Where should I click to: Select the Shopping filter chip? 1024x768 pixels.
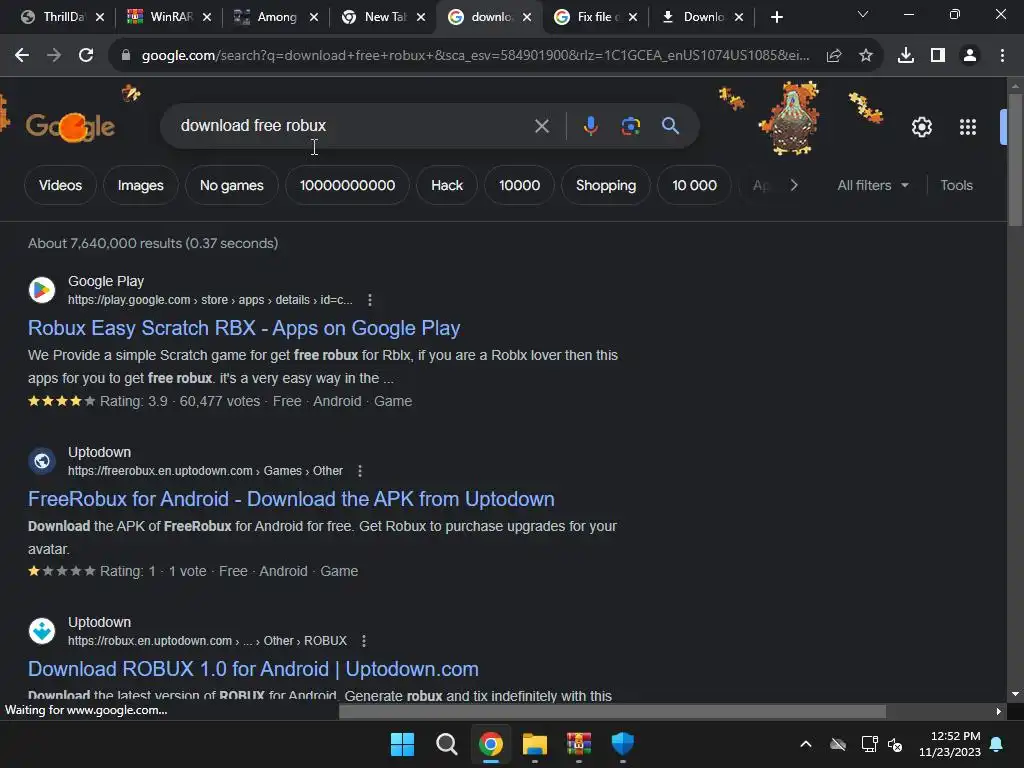pyautogui.click(x=605, y=185)
